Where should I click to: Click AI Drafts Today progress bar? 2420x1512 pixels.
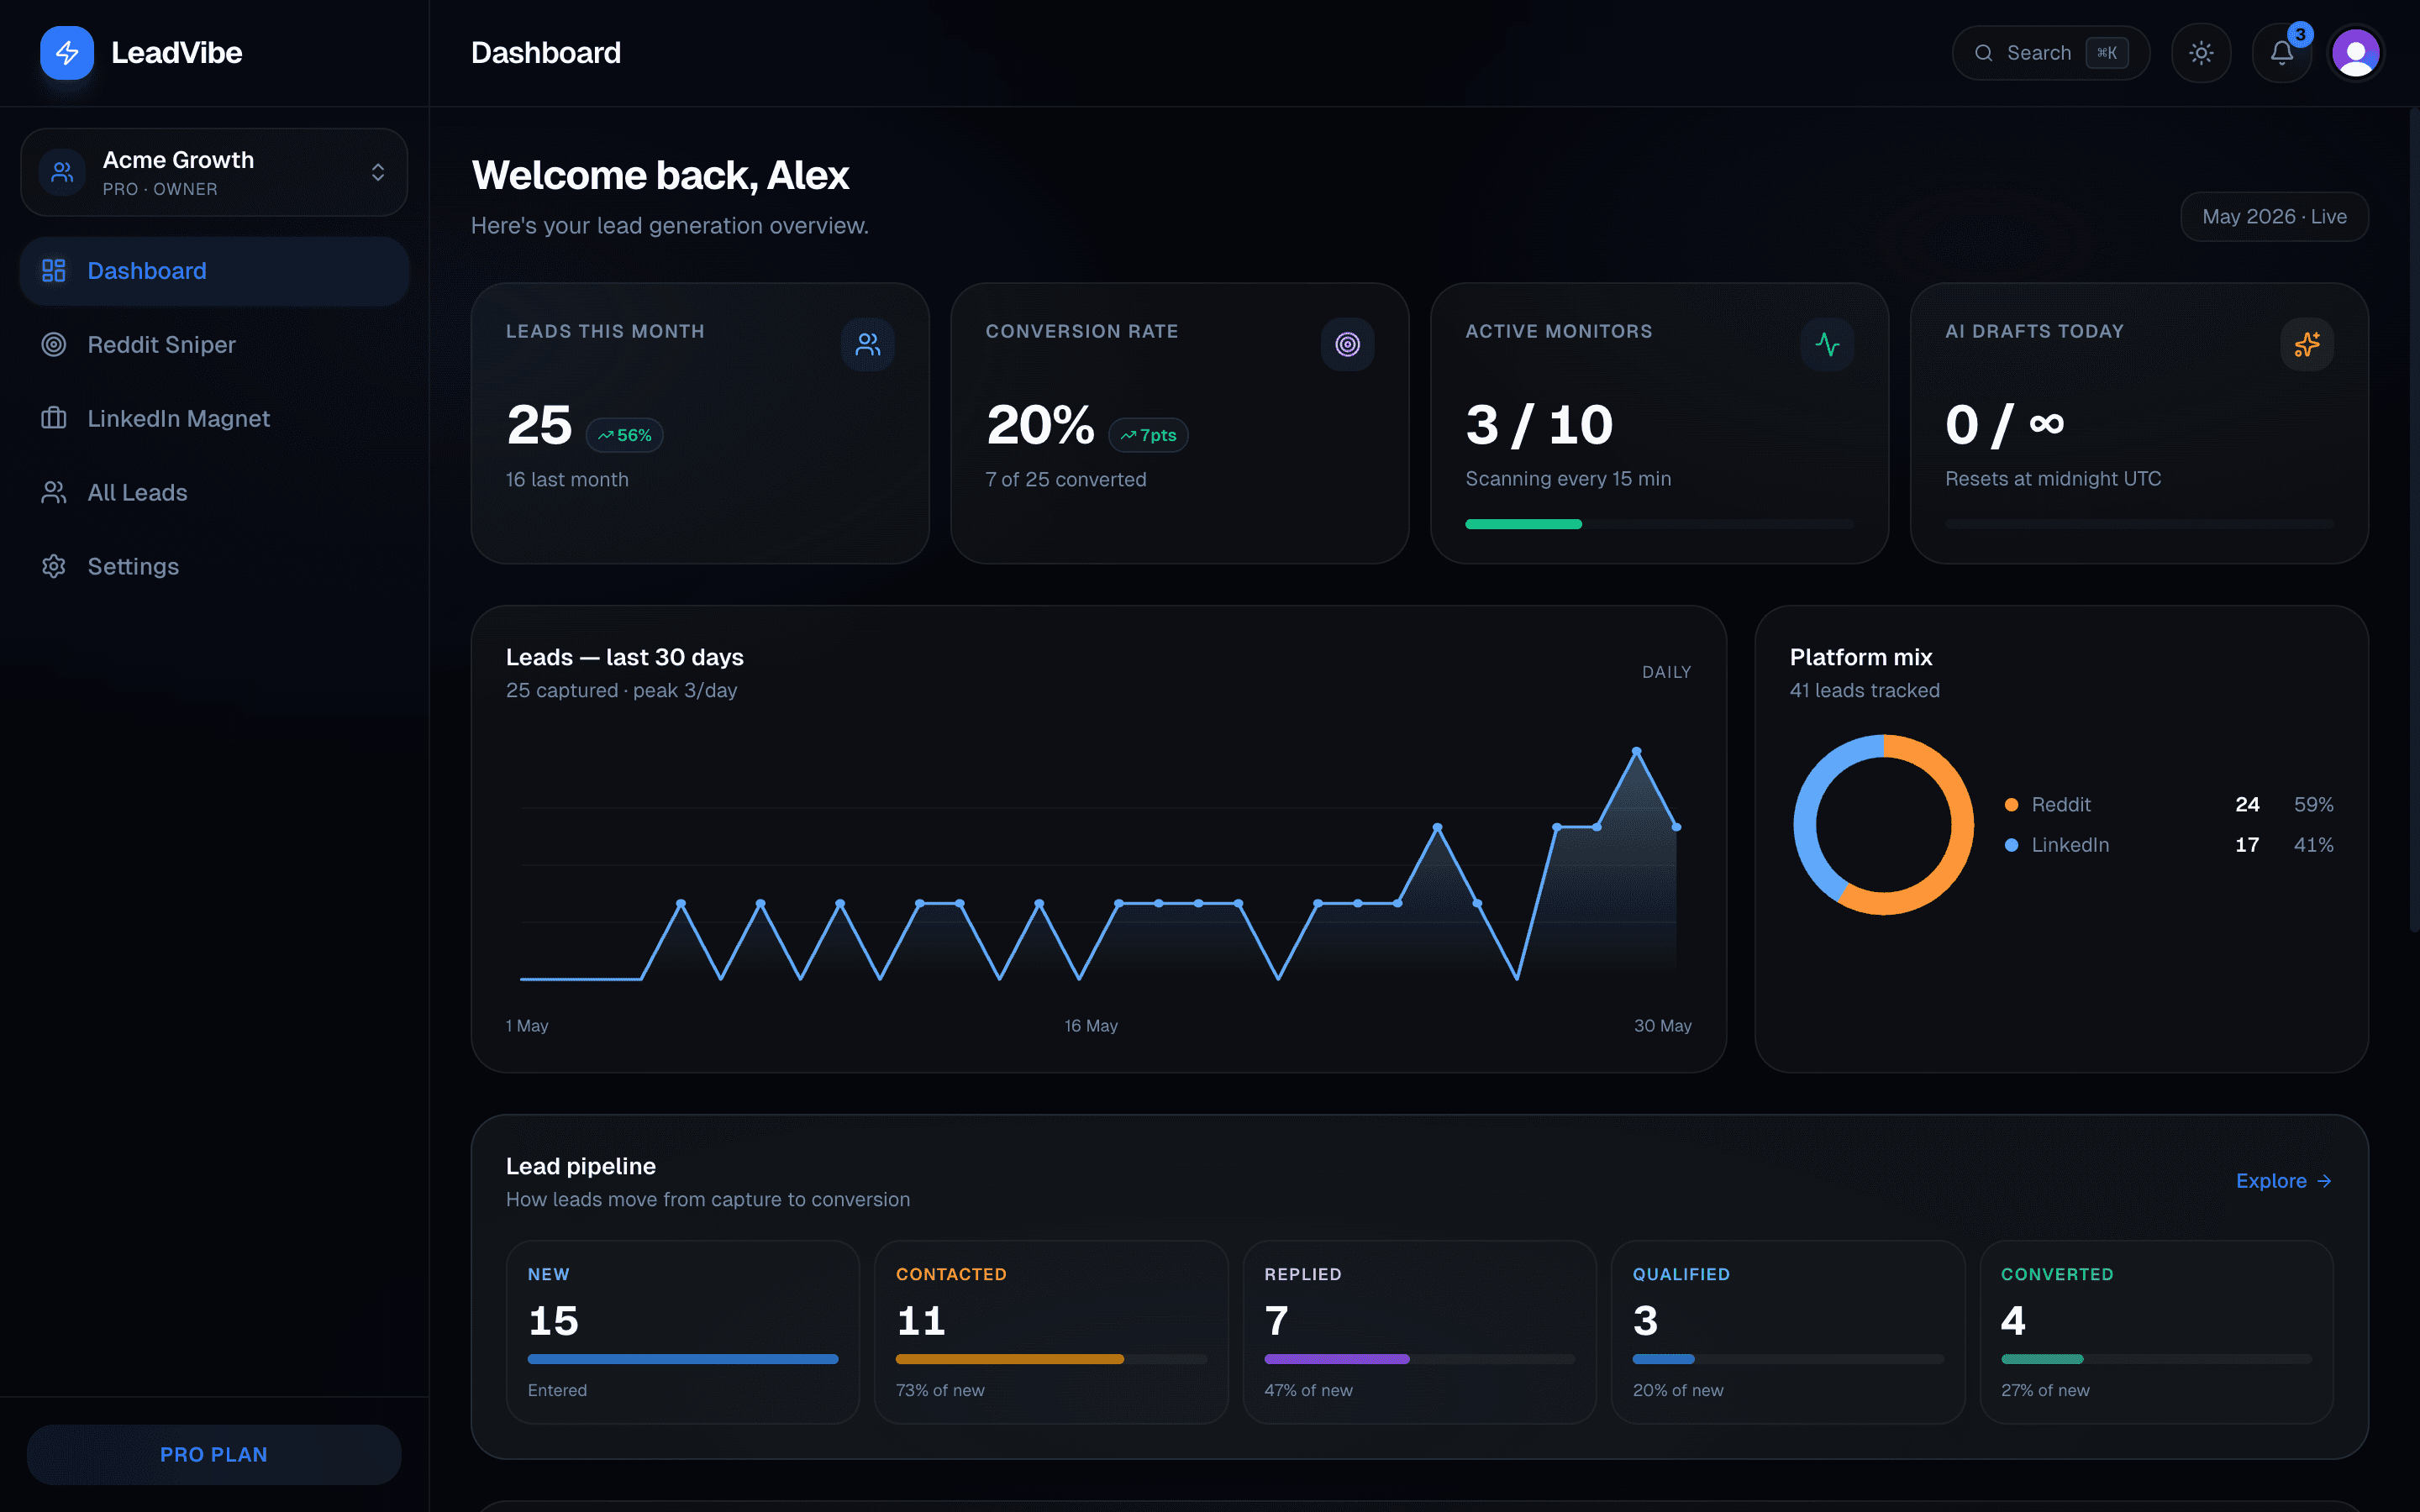point(2139,524)
